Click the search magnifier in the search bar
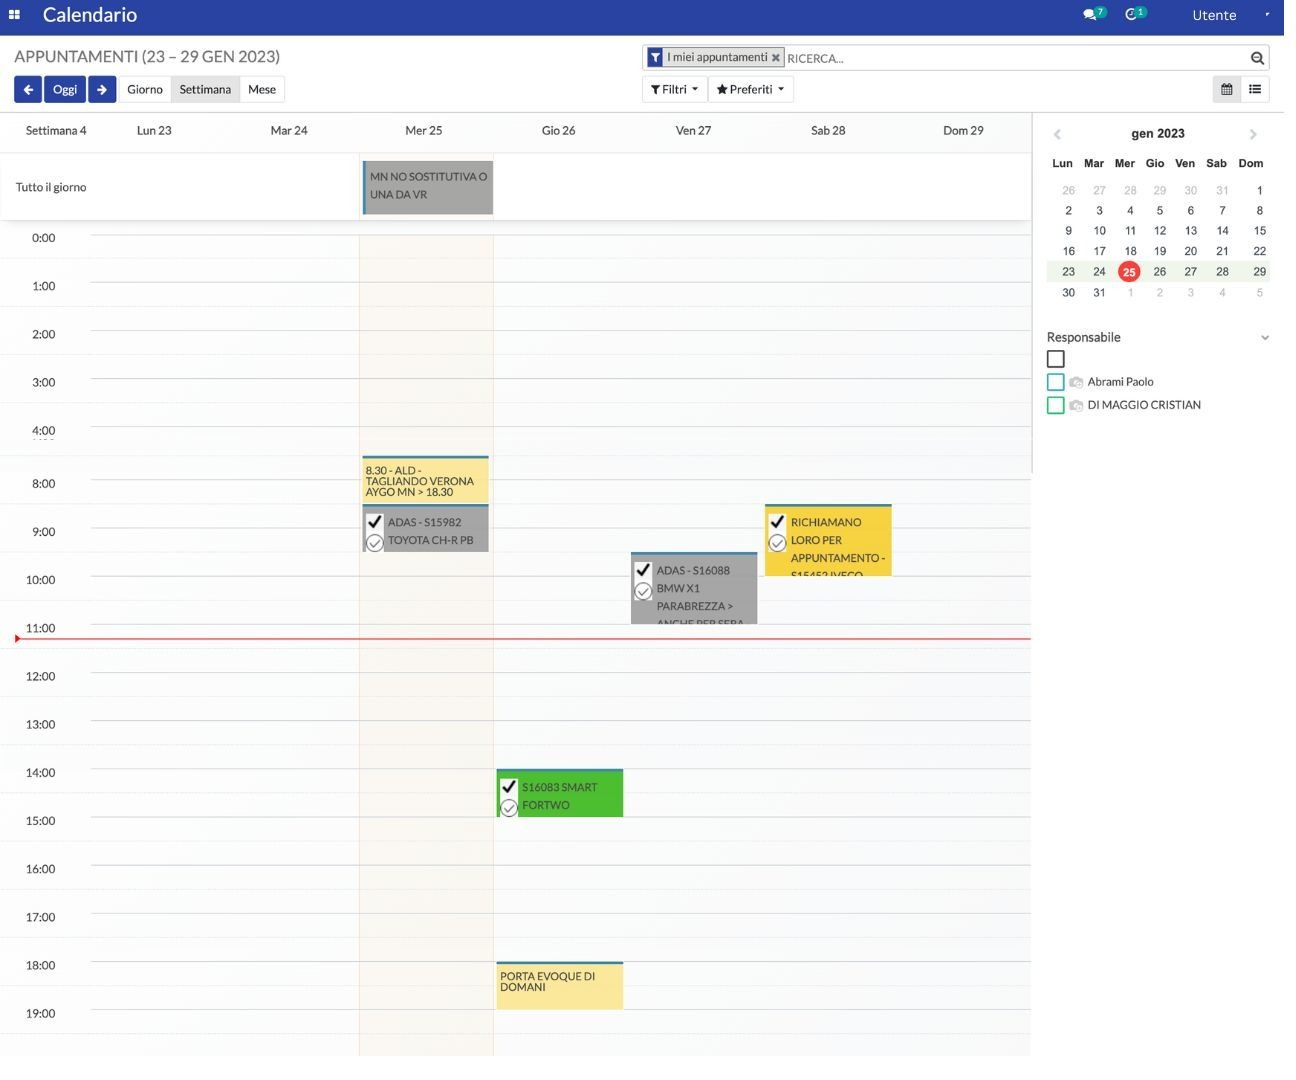 click(1257, 58)
